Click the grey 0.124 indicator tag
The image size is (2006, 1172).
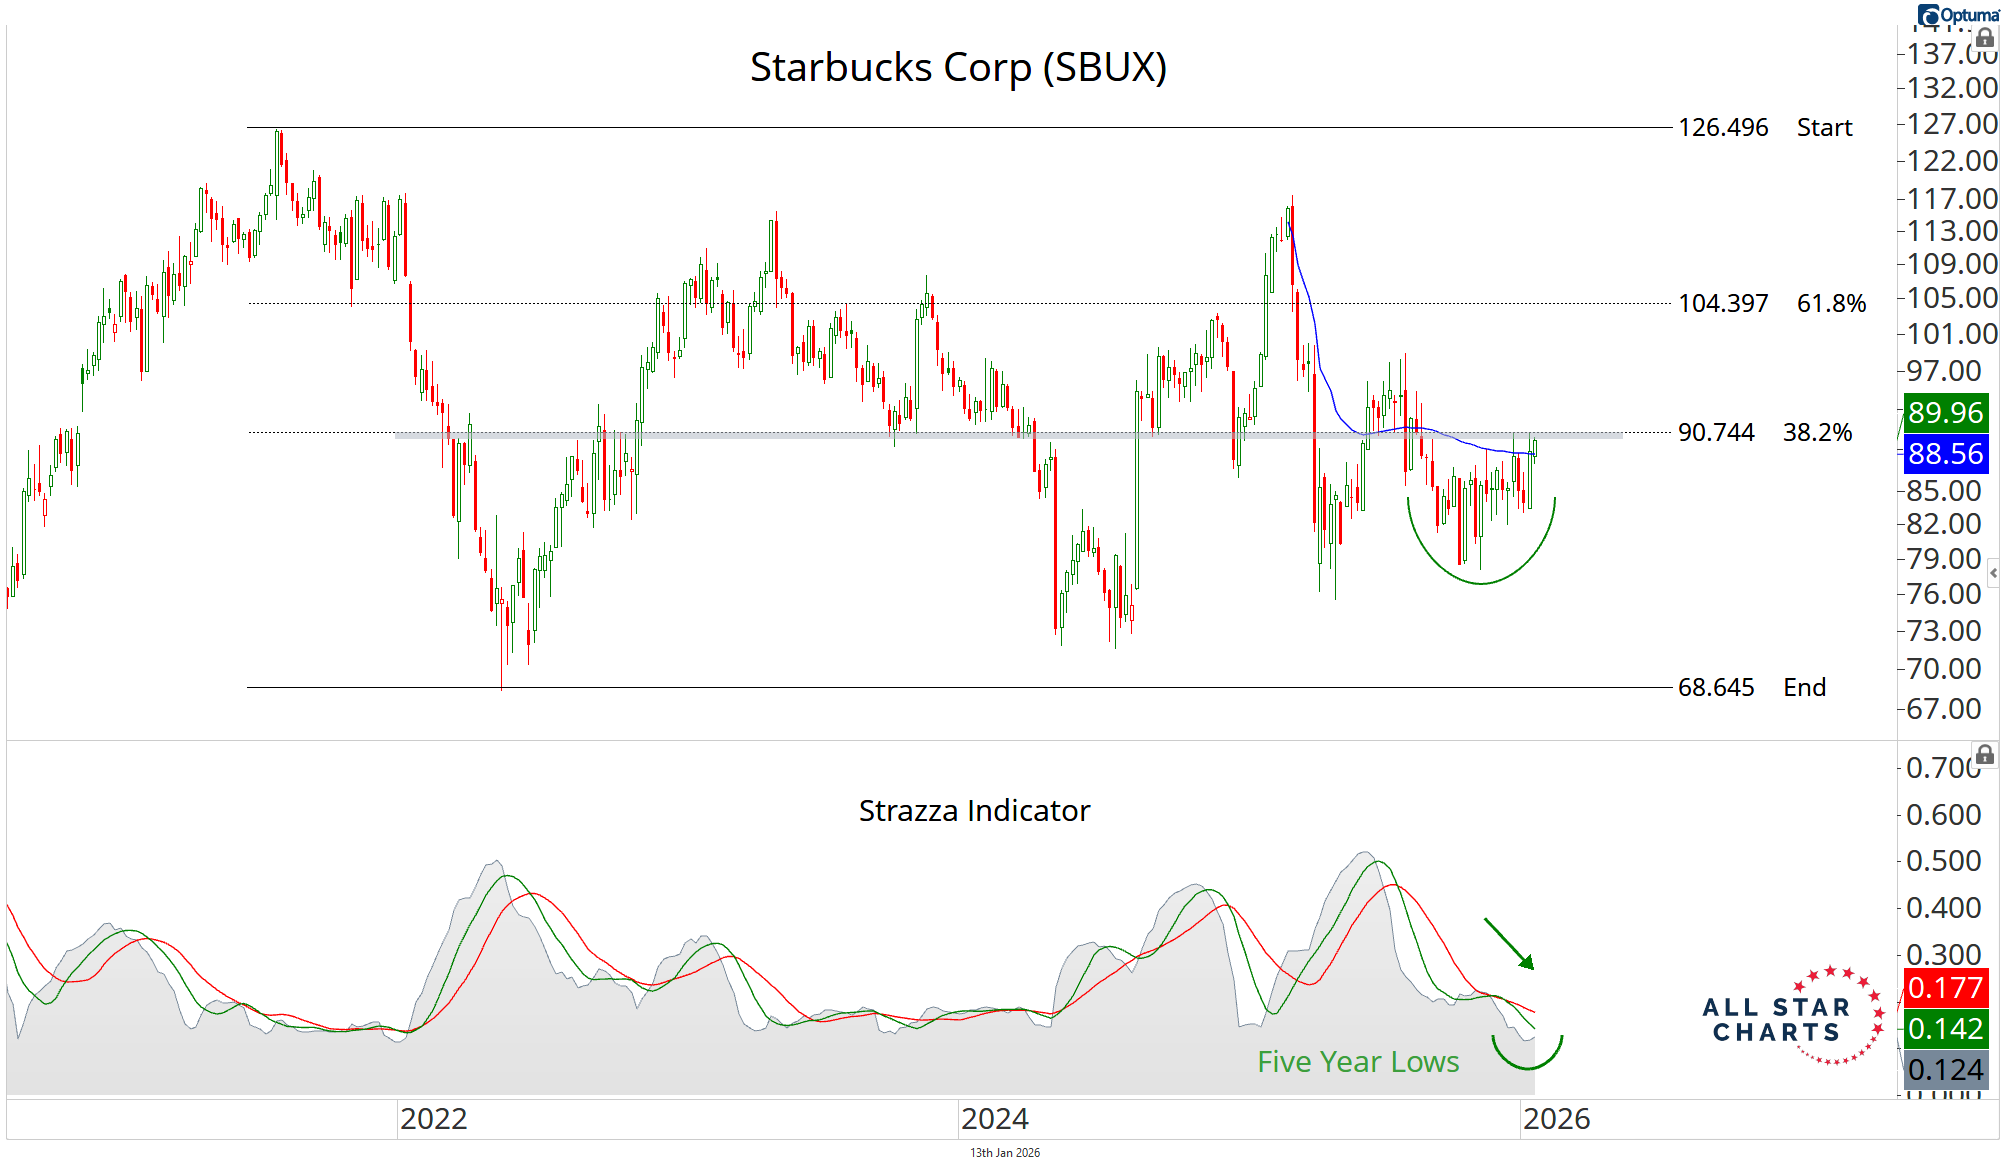click(x=1944, y=1070)
